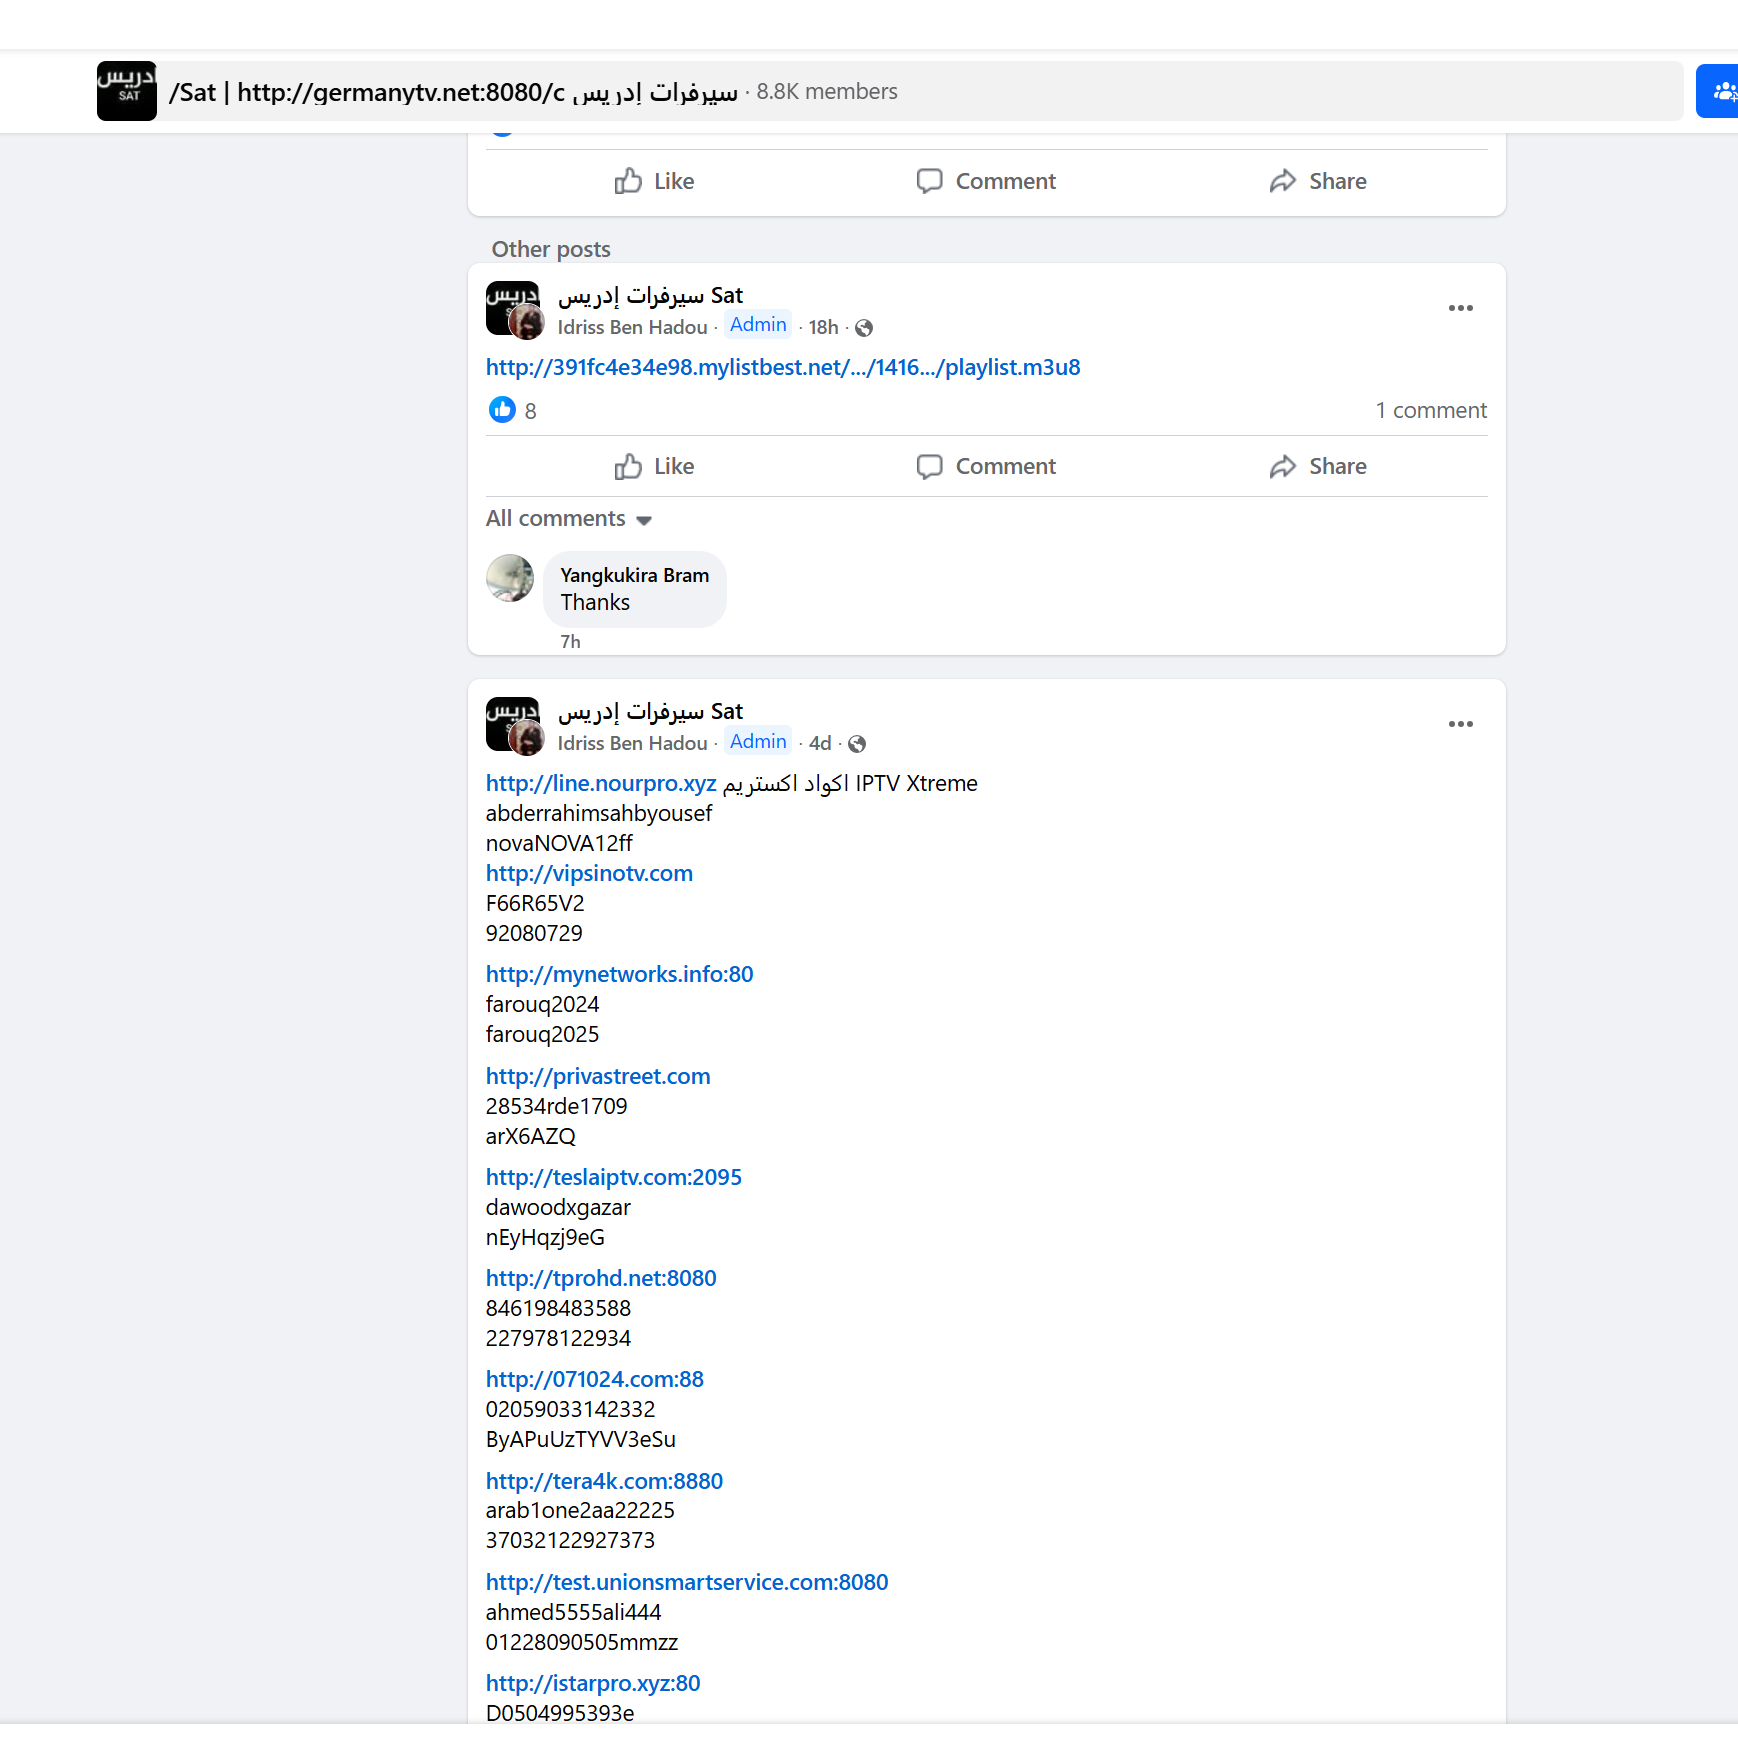Viewport: 1738px width, 1737px height.
Task: Open the mylistbest.net playlist.m3u8 link
Action: [783, 367]
